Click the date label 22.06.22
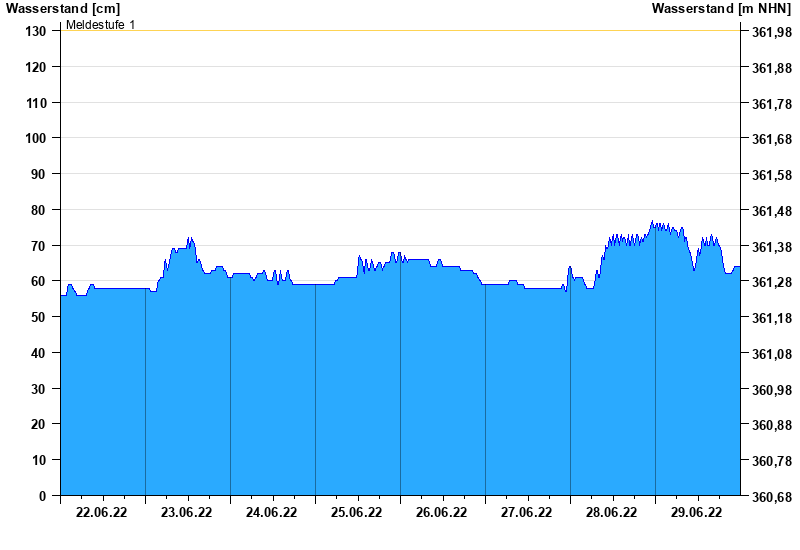Viewport: 800px width, 550px height. (x=102, y=512)
